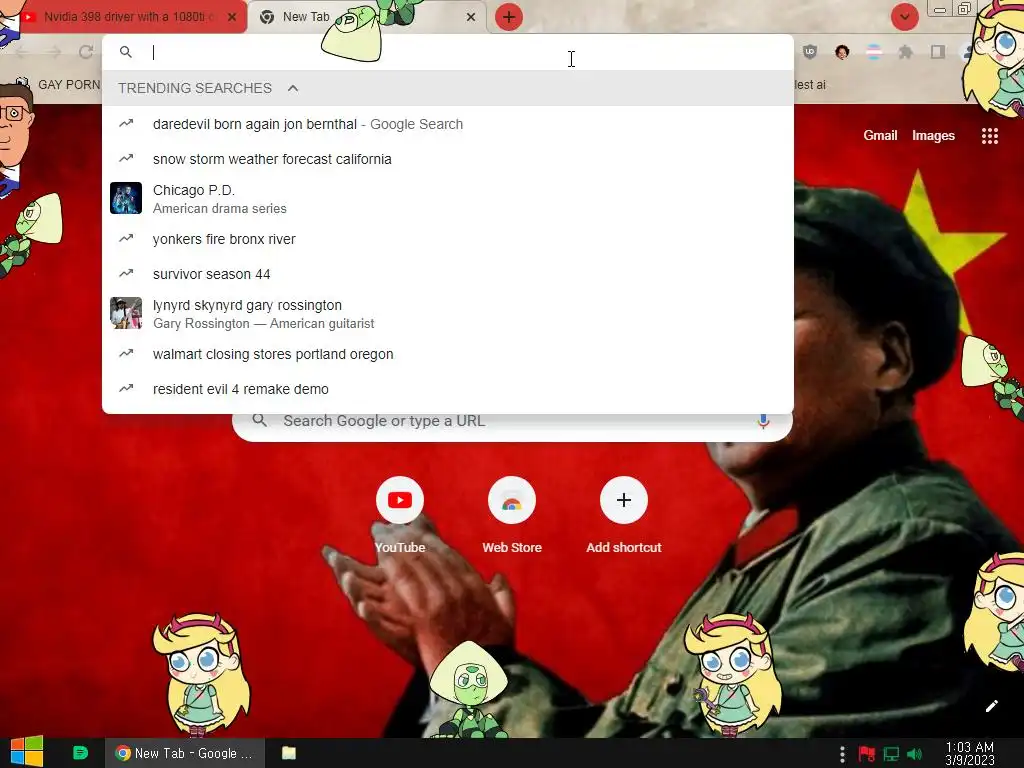The width and height of the screenshot is (1024, 768).
Task: Collapse the Trending Searches section
Action: click(x=293, y=88)
